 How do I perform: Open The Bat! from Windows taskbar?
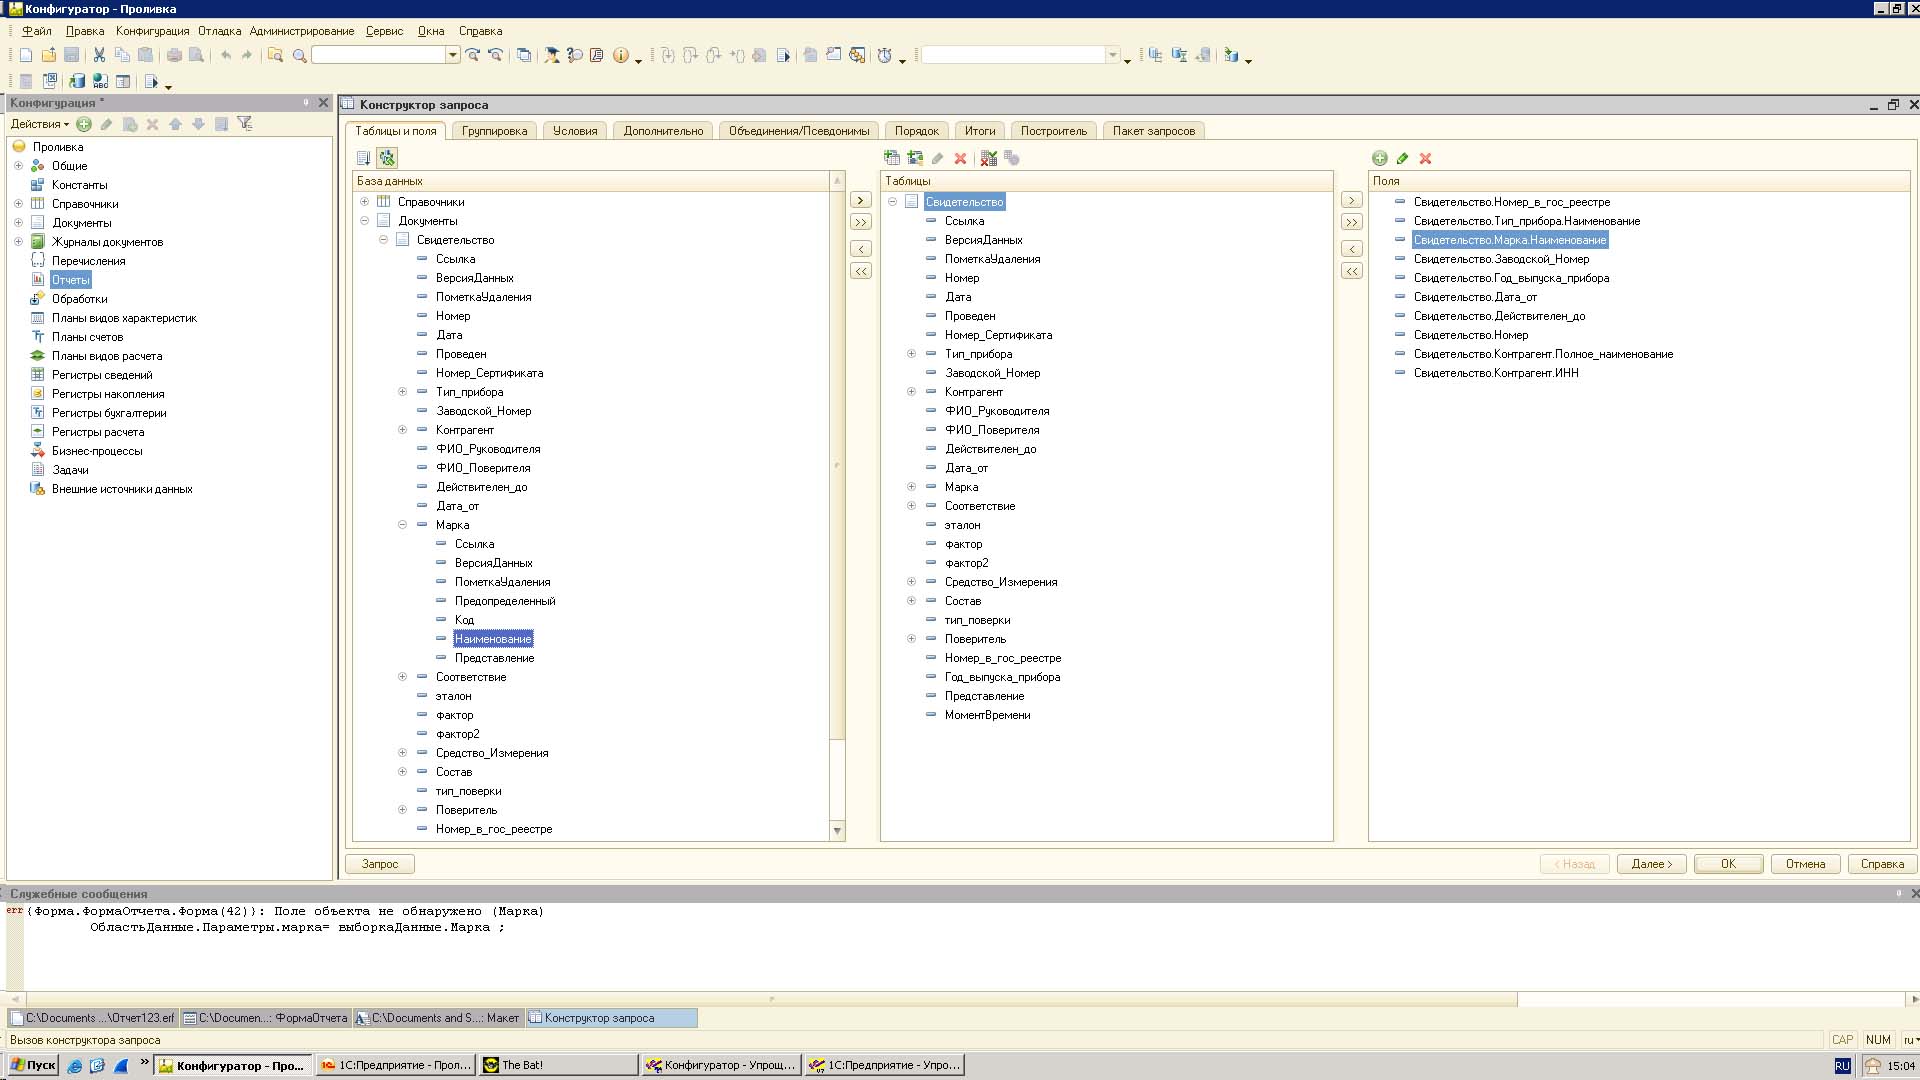(x=557, y=1065)
